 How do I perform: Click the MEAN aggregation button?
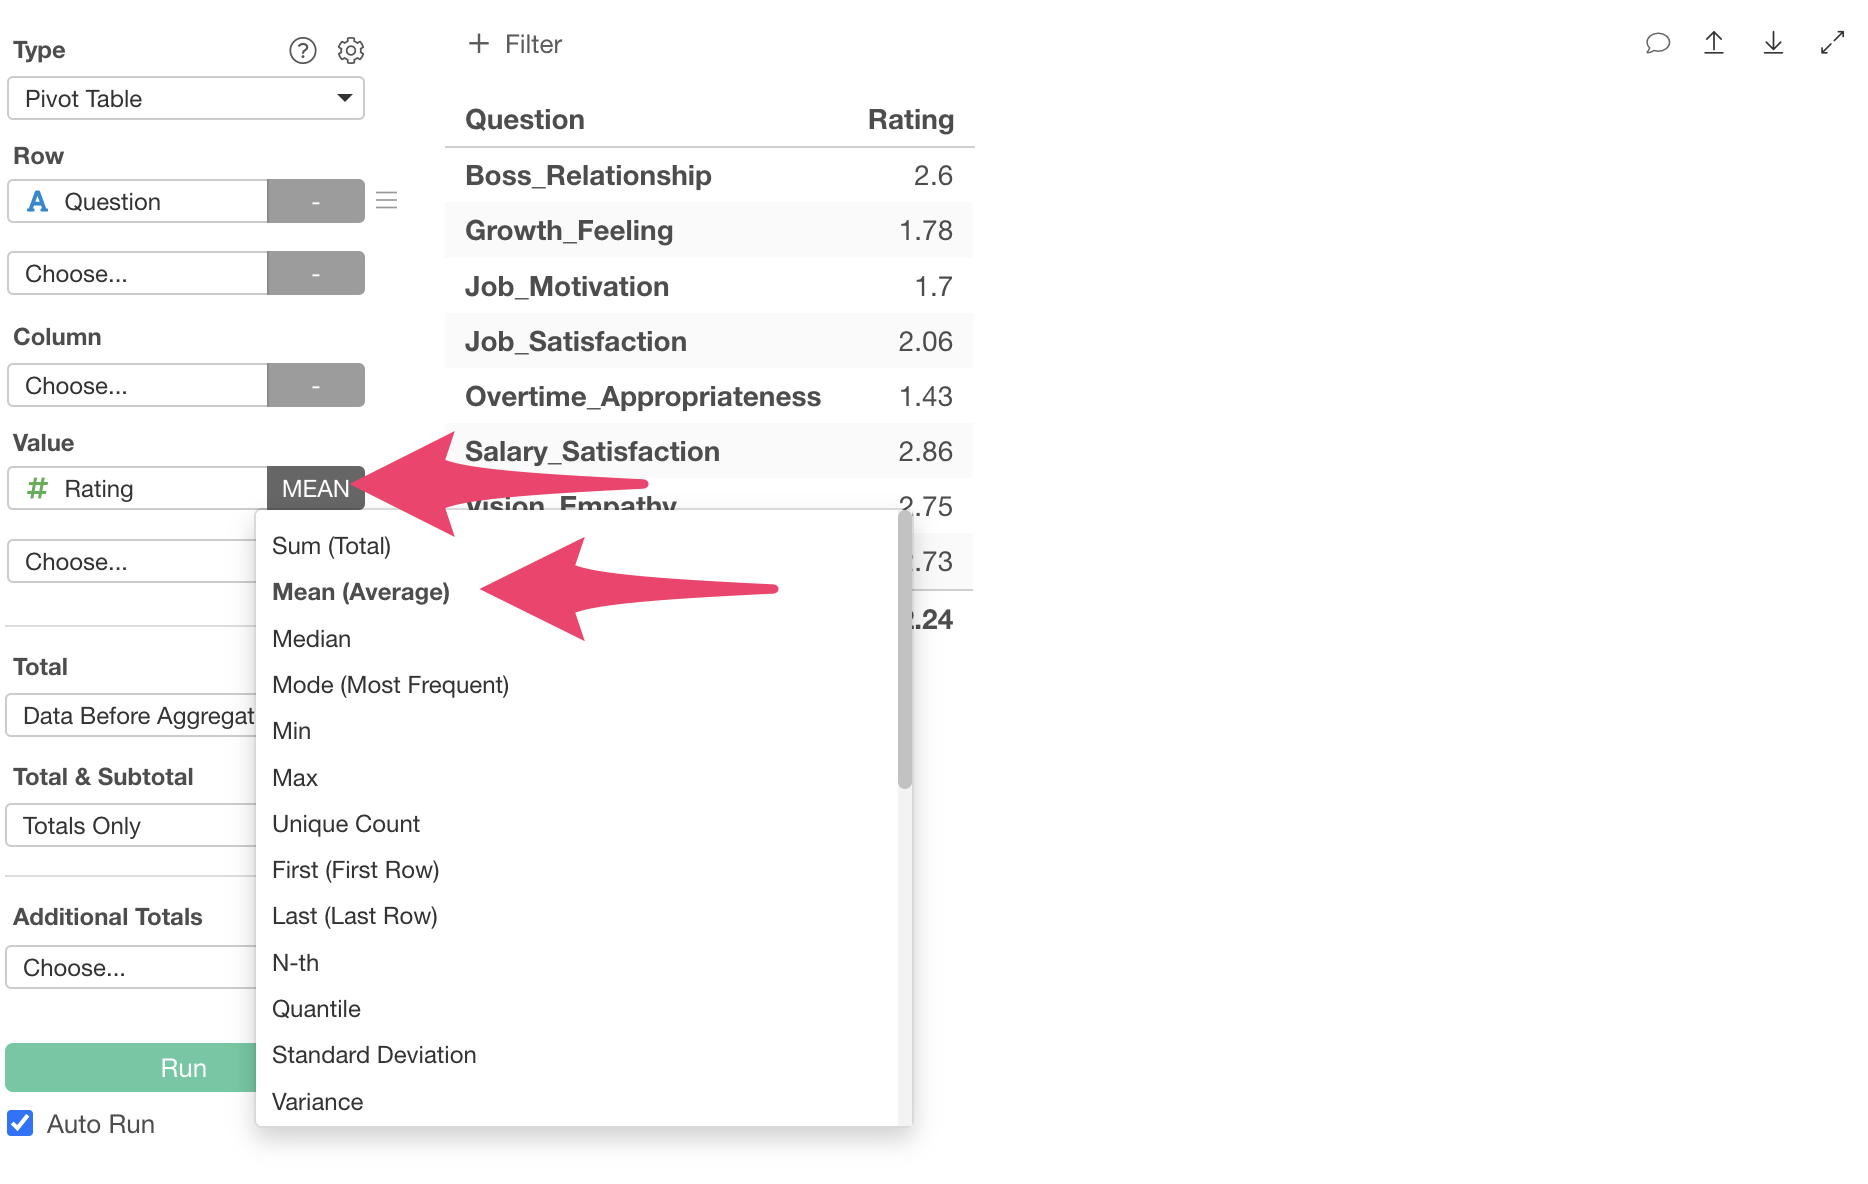point(316,488)
